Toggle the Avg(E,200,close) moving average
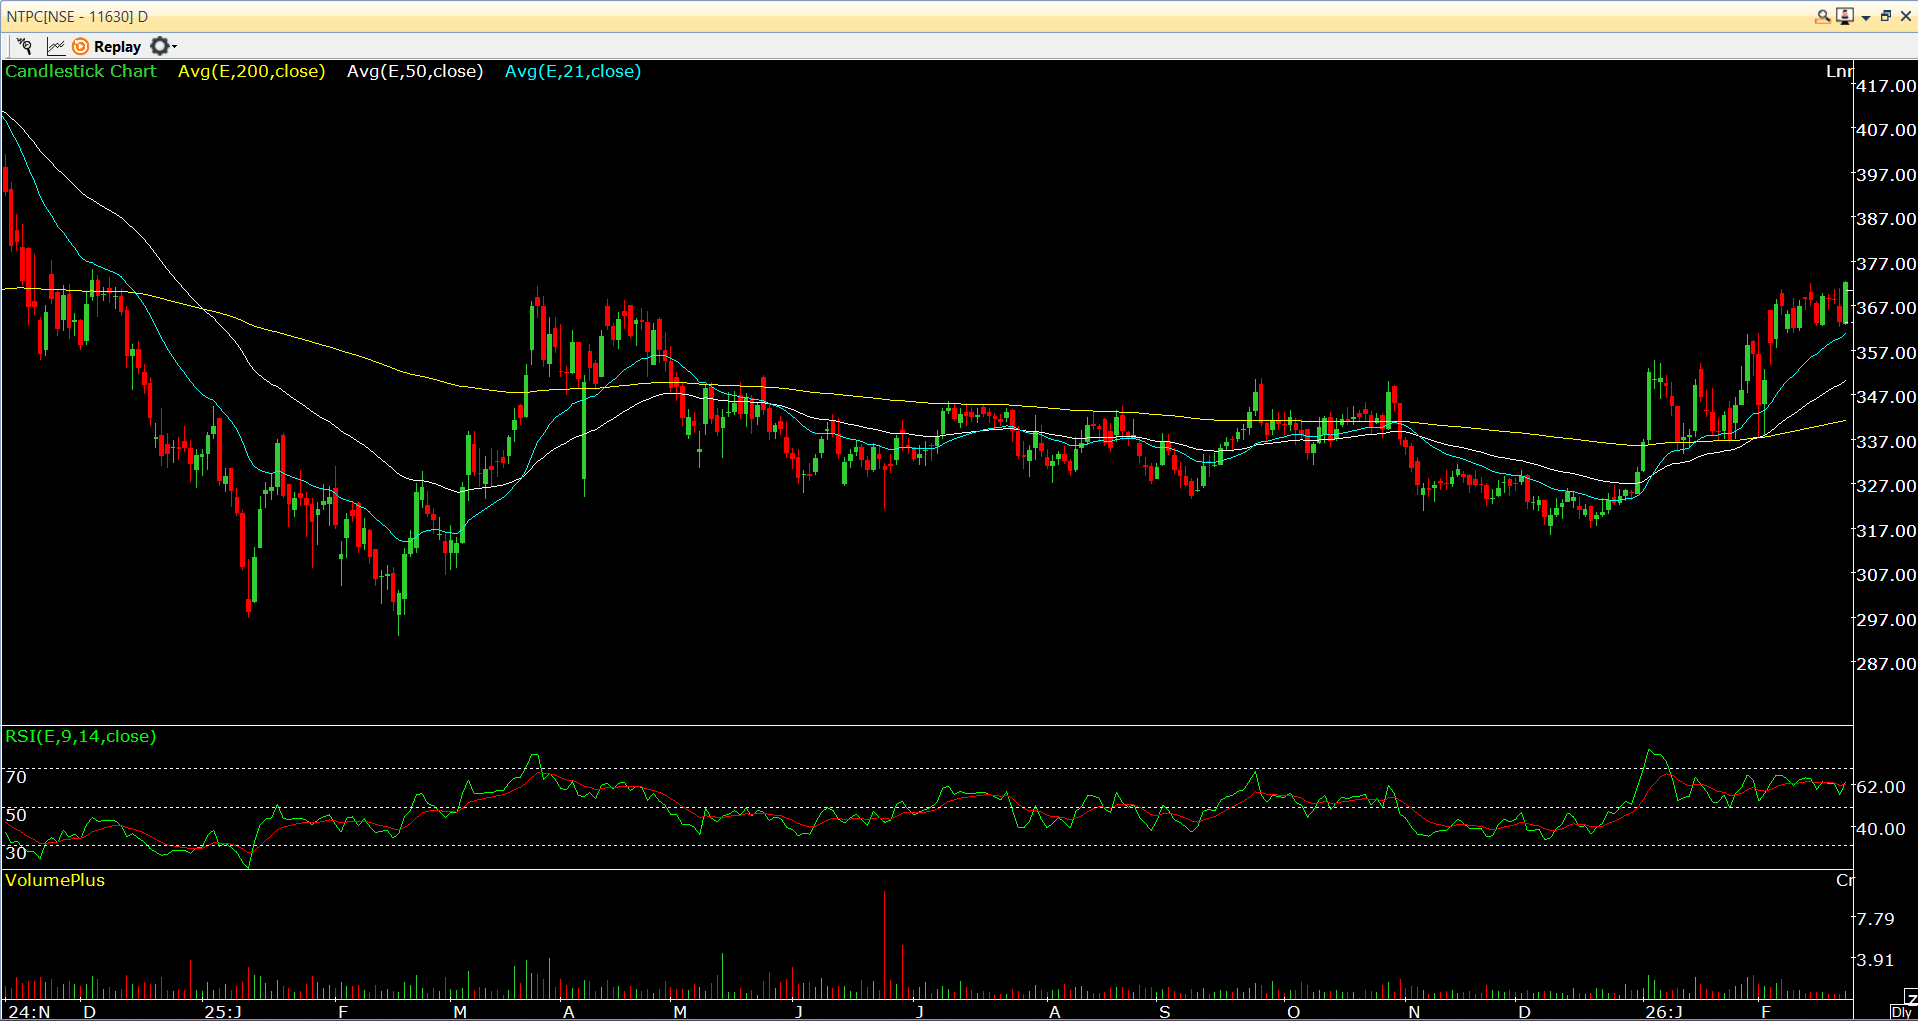 (x=251, y=71)
